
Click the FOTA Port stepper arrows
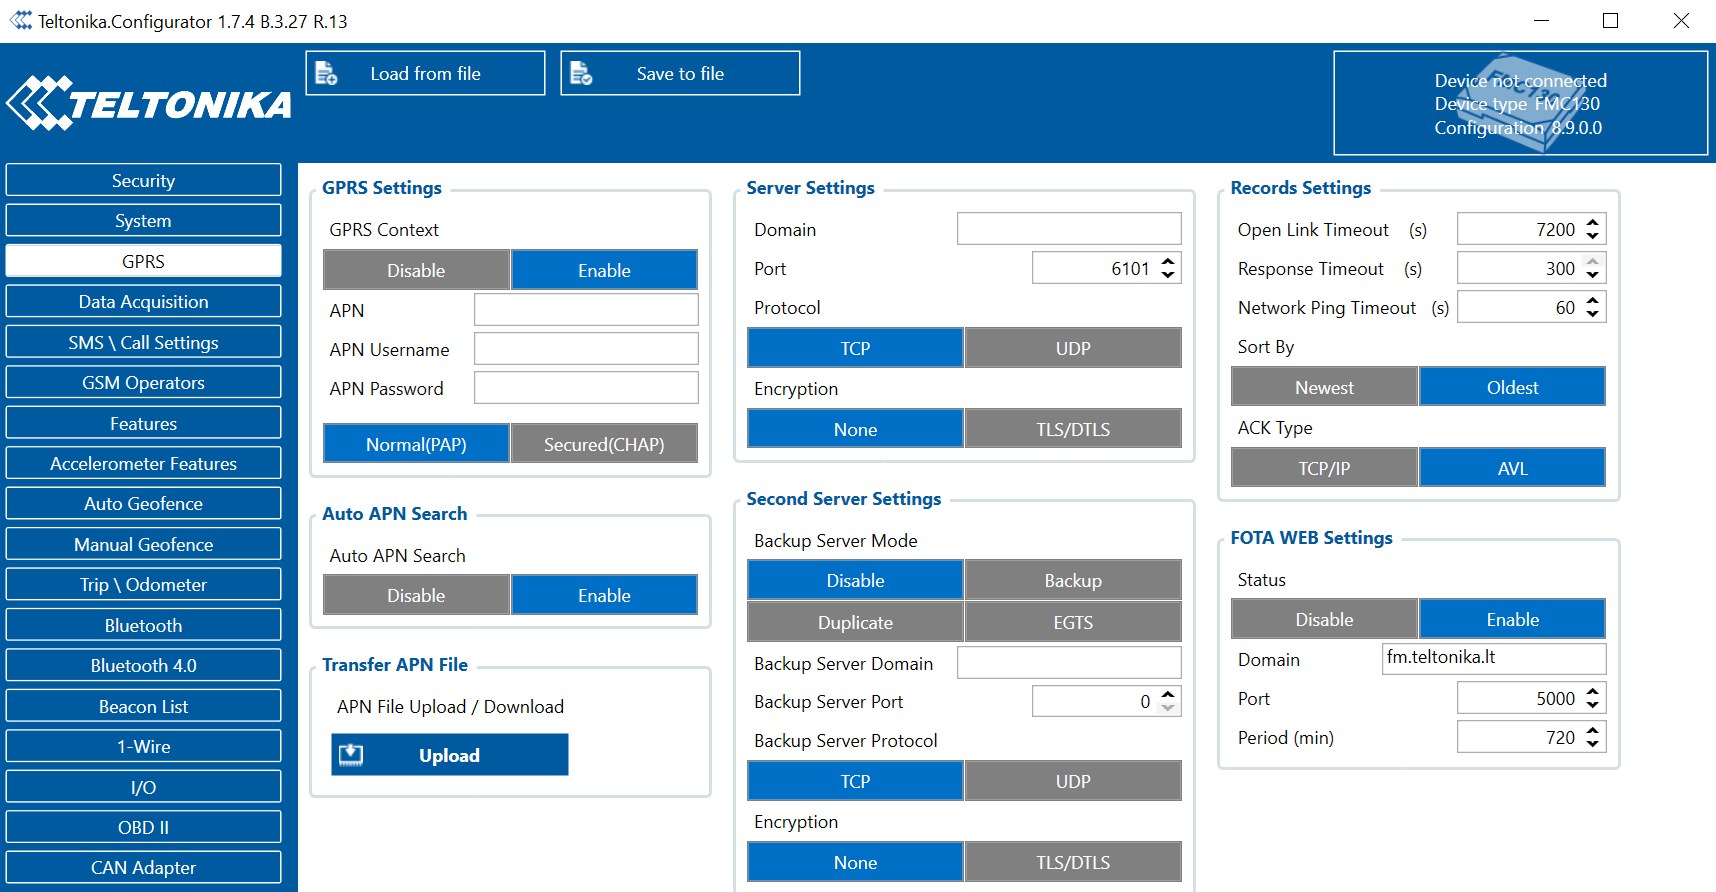point(1593,698)
